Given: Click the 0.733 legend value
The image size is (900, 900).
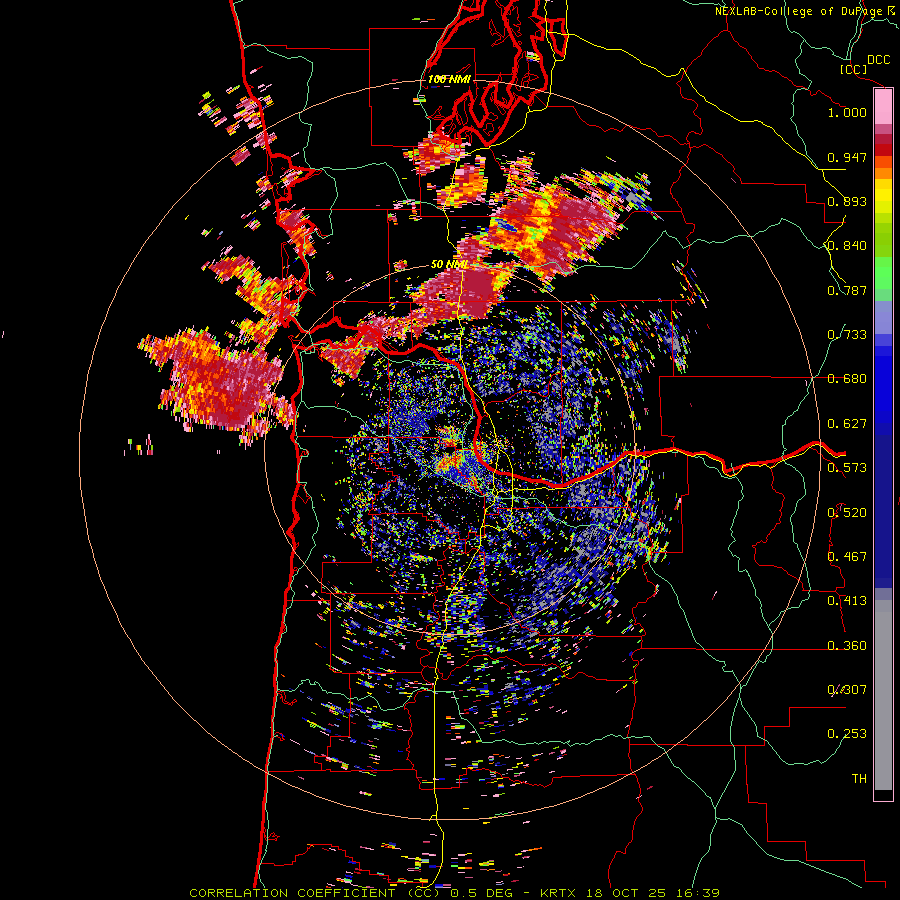Looking at the screenshot, I should click(847, 335).
